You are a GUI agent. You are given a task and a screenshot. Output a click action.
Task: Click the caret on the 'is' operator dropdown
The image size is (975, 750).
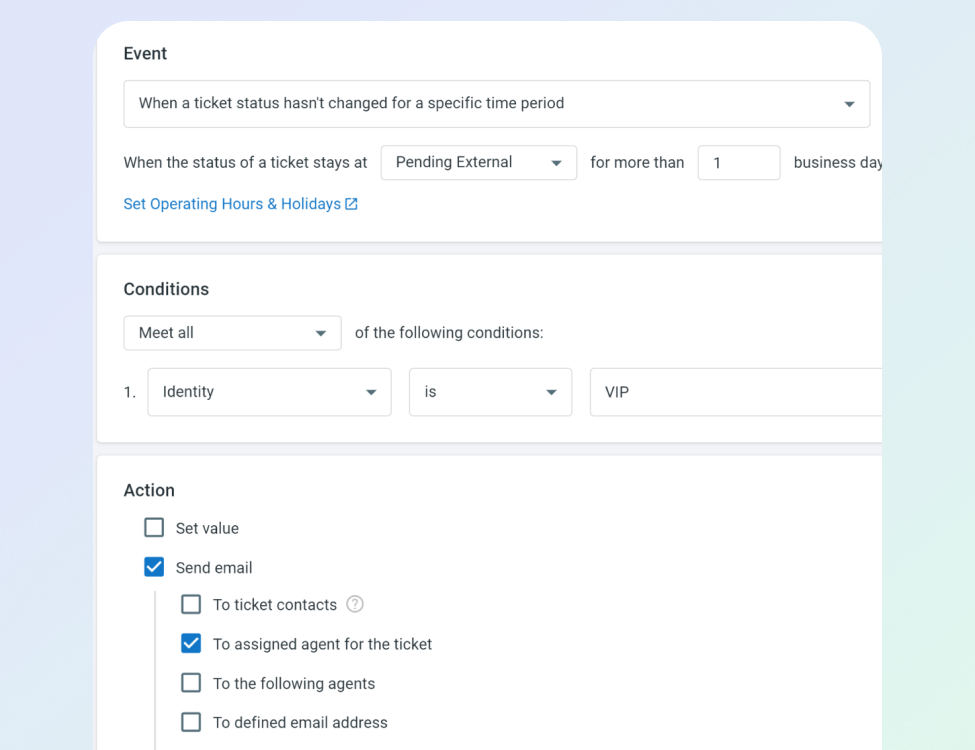coord(551,392)
